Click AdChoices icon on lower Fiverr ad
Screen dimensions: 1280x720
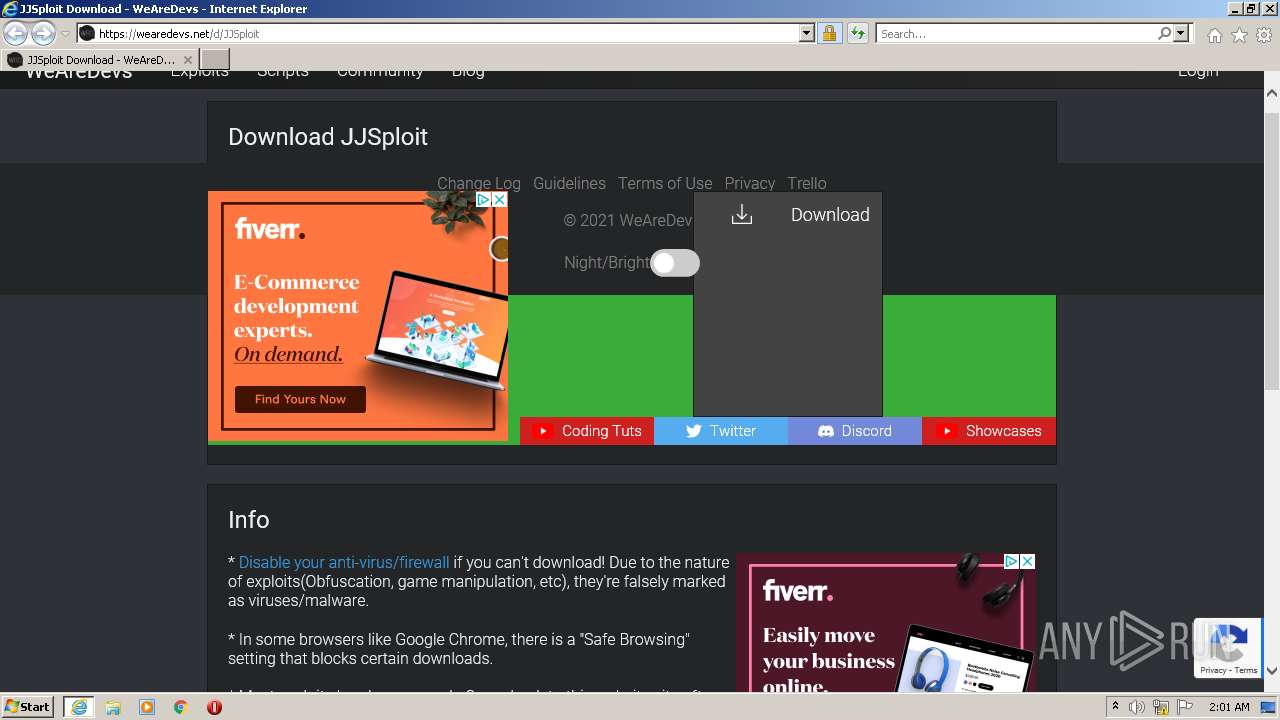tap(1011, 562)
